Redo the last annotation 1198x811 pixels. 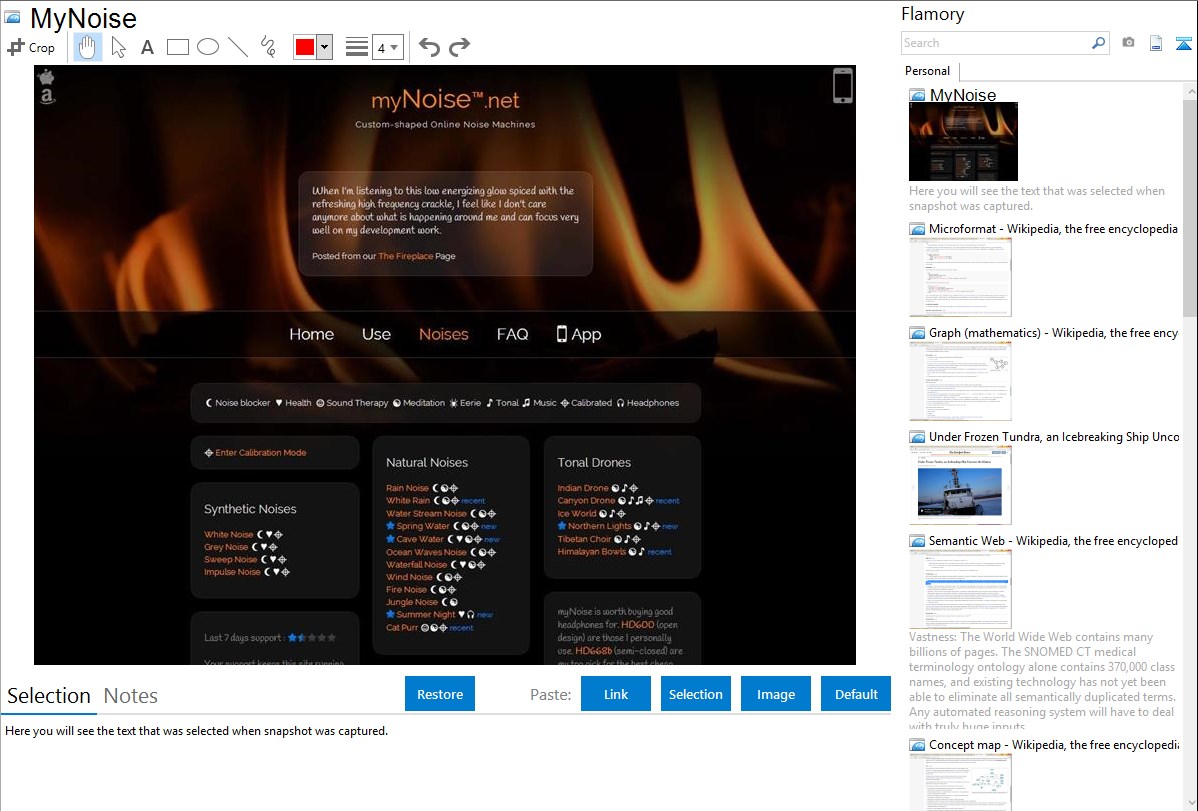point(459,47)
